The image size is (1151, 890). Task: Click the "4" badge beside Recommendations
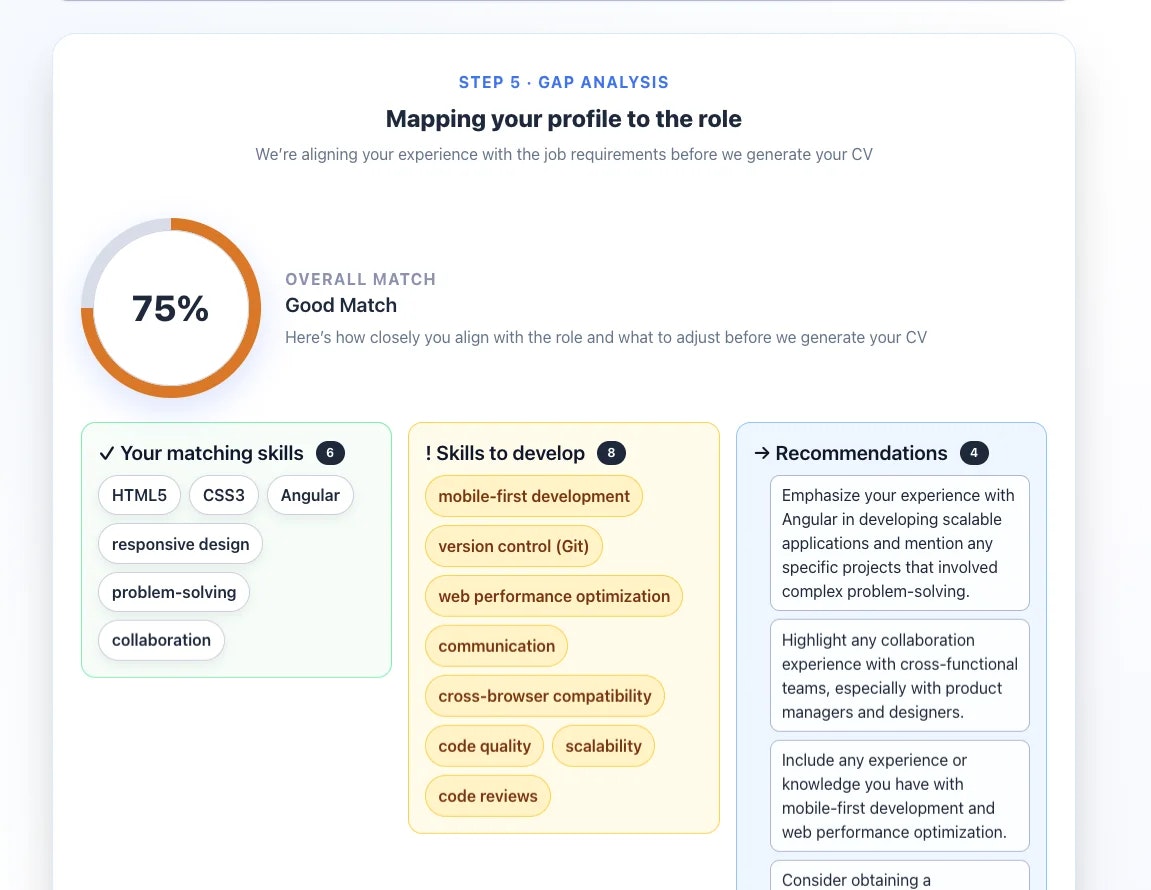tap(974, 452)
